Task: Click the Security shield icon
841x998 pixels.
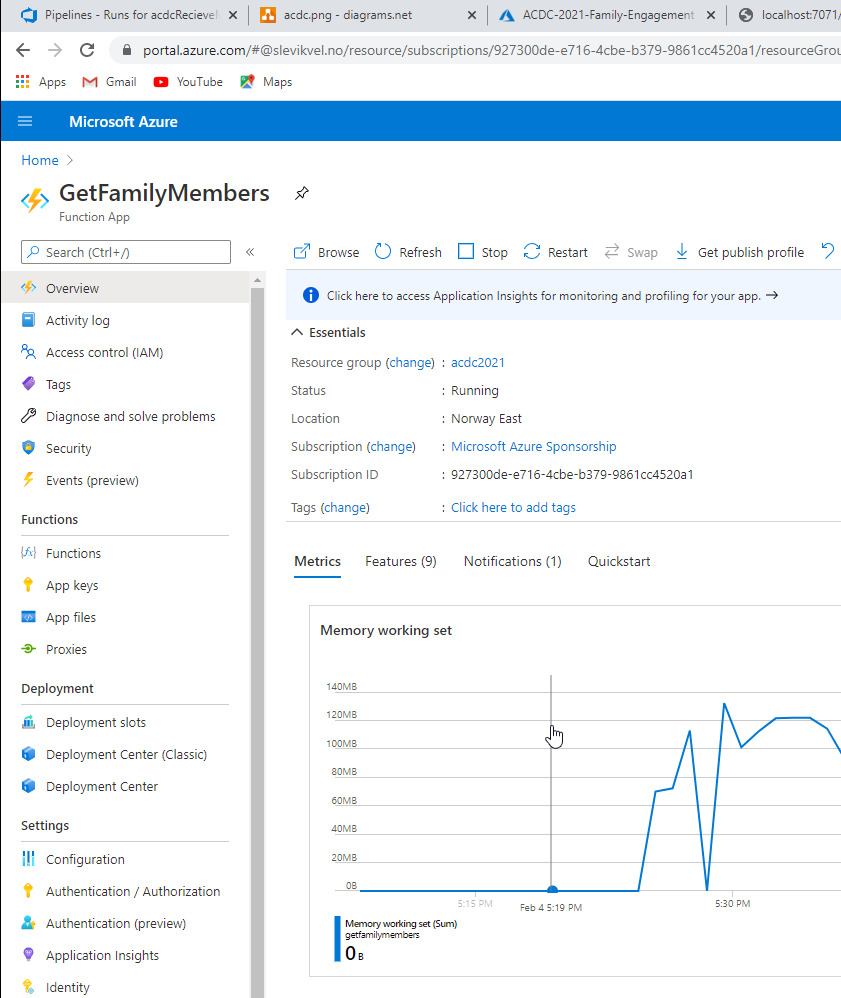Action: 29,447
